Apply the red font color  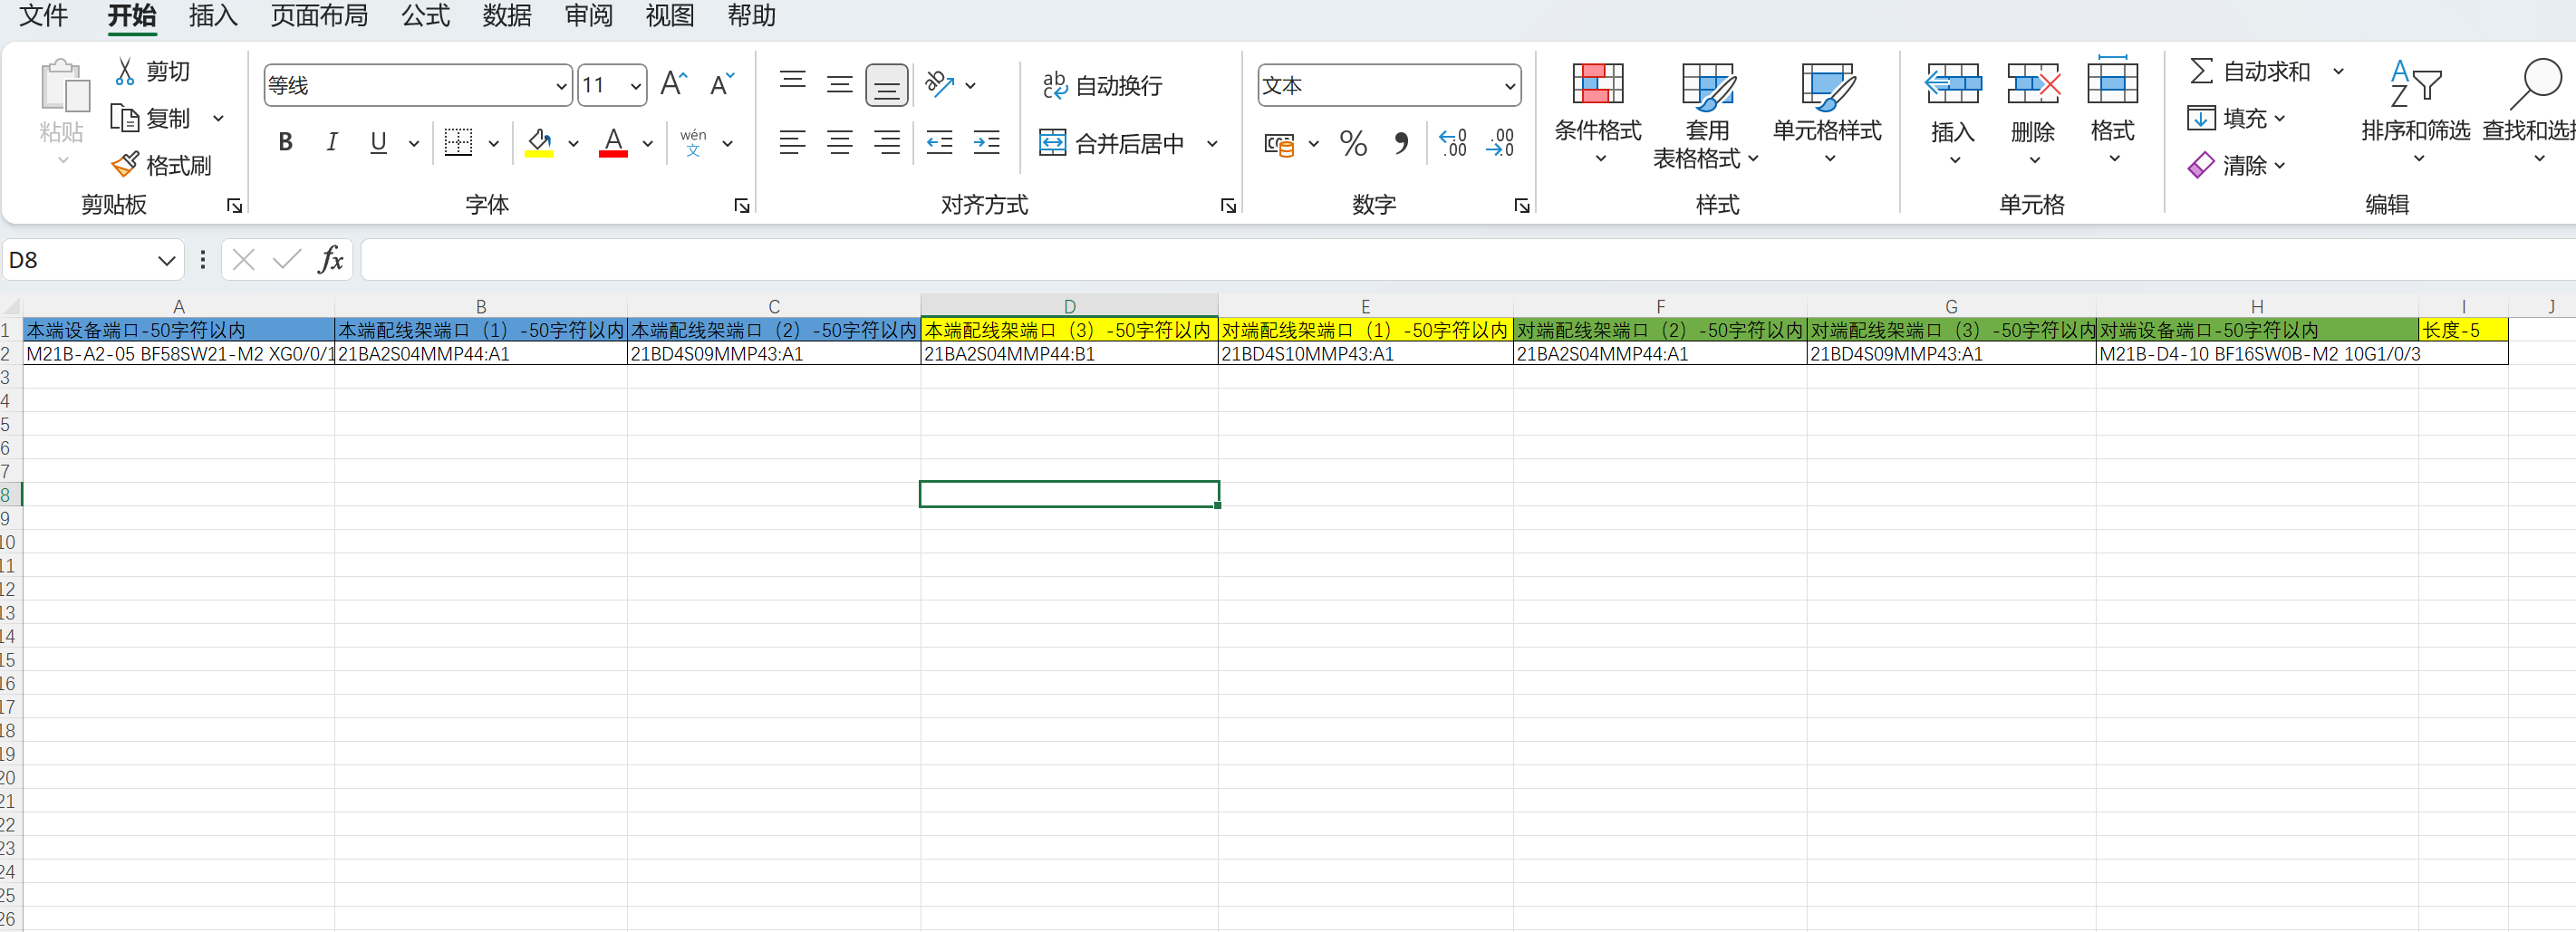[614, 143]
